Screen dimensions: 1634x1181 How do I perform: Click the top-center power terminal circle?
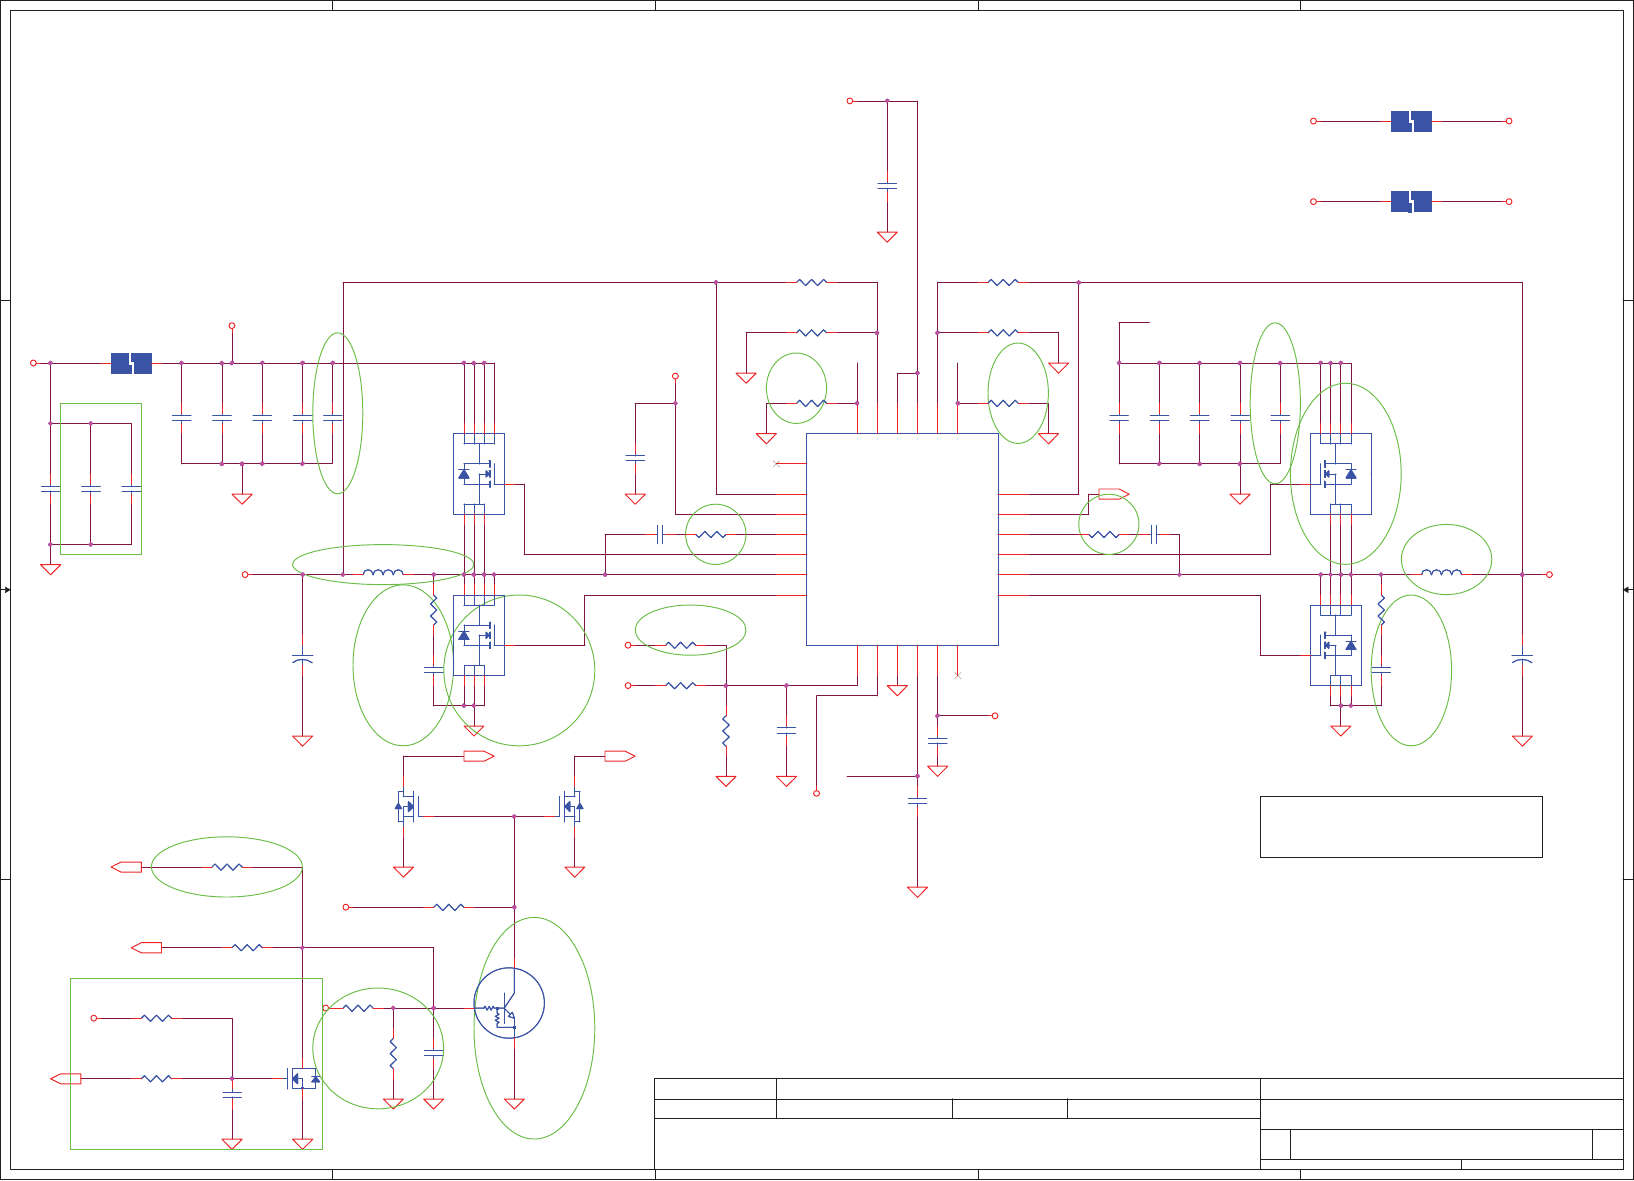[x=850, y=101]
